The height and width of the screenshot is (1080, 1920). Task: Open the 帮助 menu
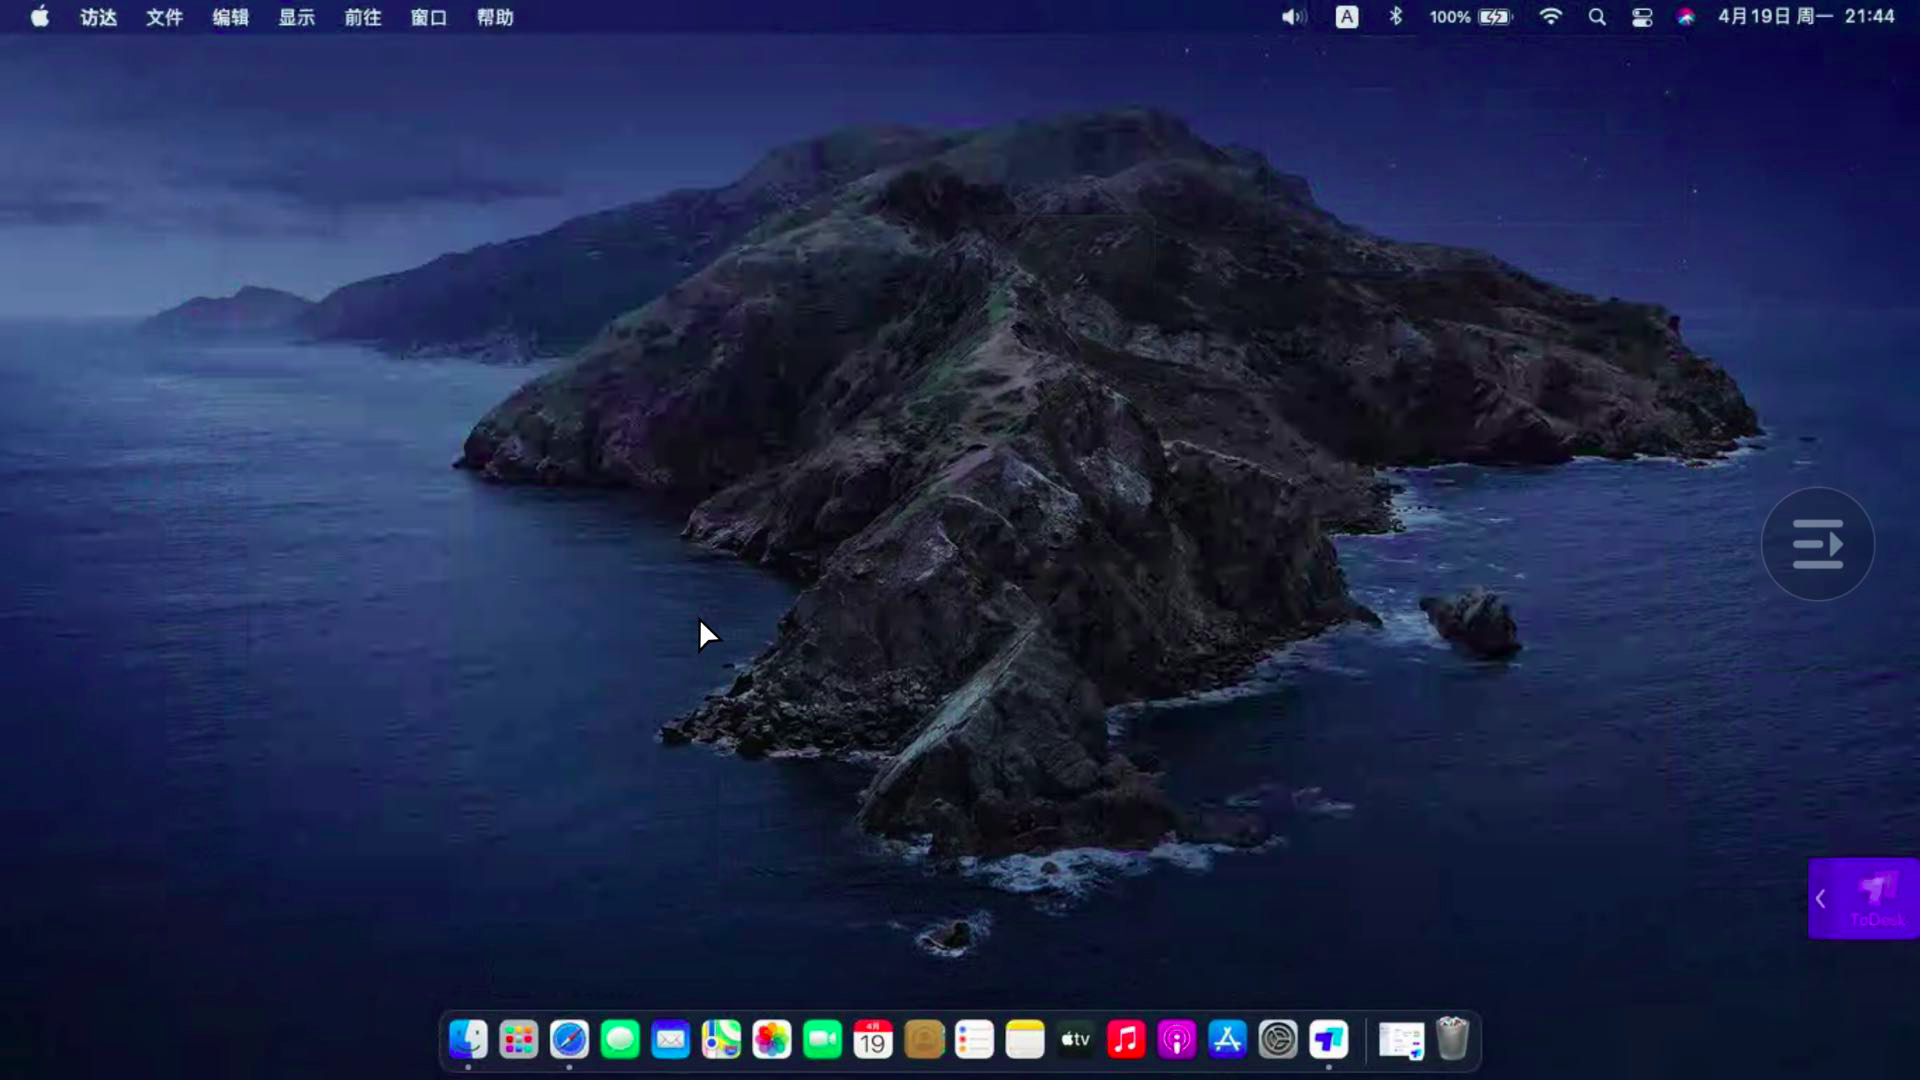point(495,17)
